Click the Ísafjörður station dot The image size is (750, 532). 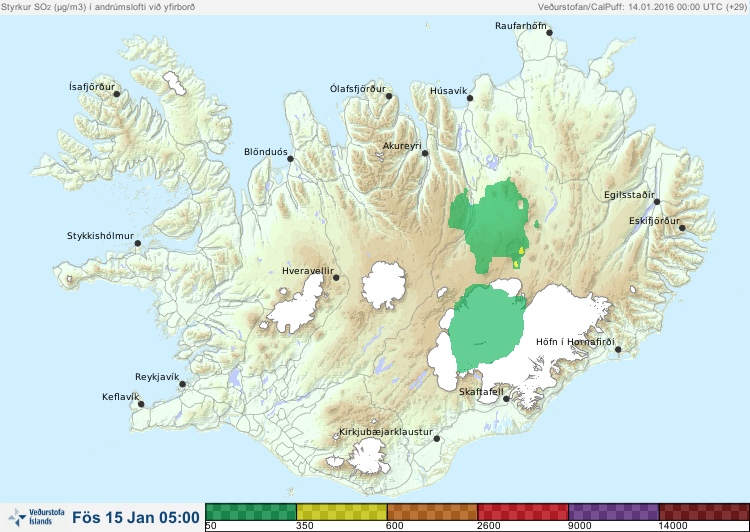pos(116,94)
